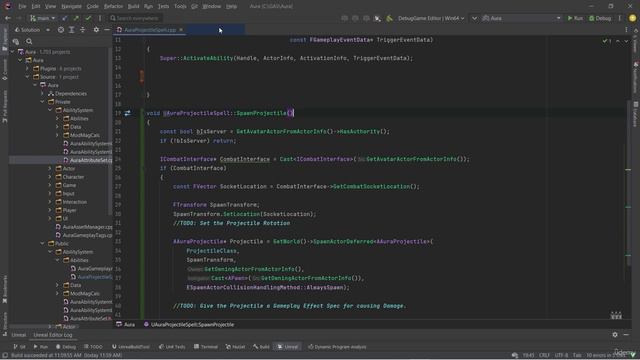Collapse the Public folder

pyautogui.click(x=42, y=244)
